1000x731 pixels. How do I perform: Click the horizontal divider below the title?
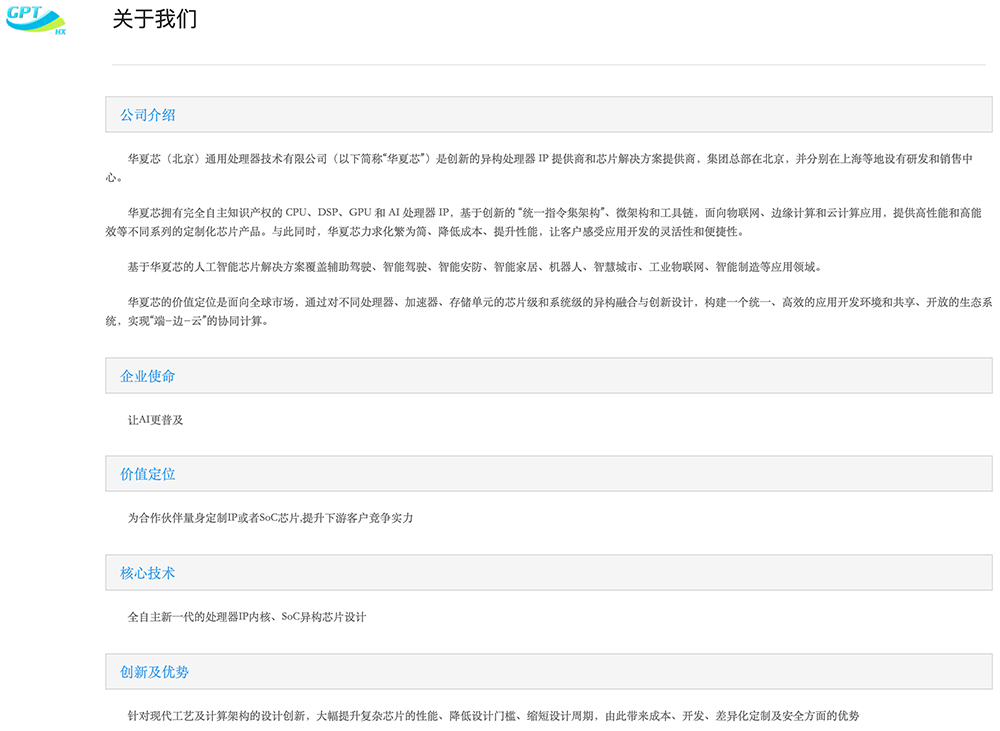coord(548,65)
